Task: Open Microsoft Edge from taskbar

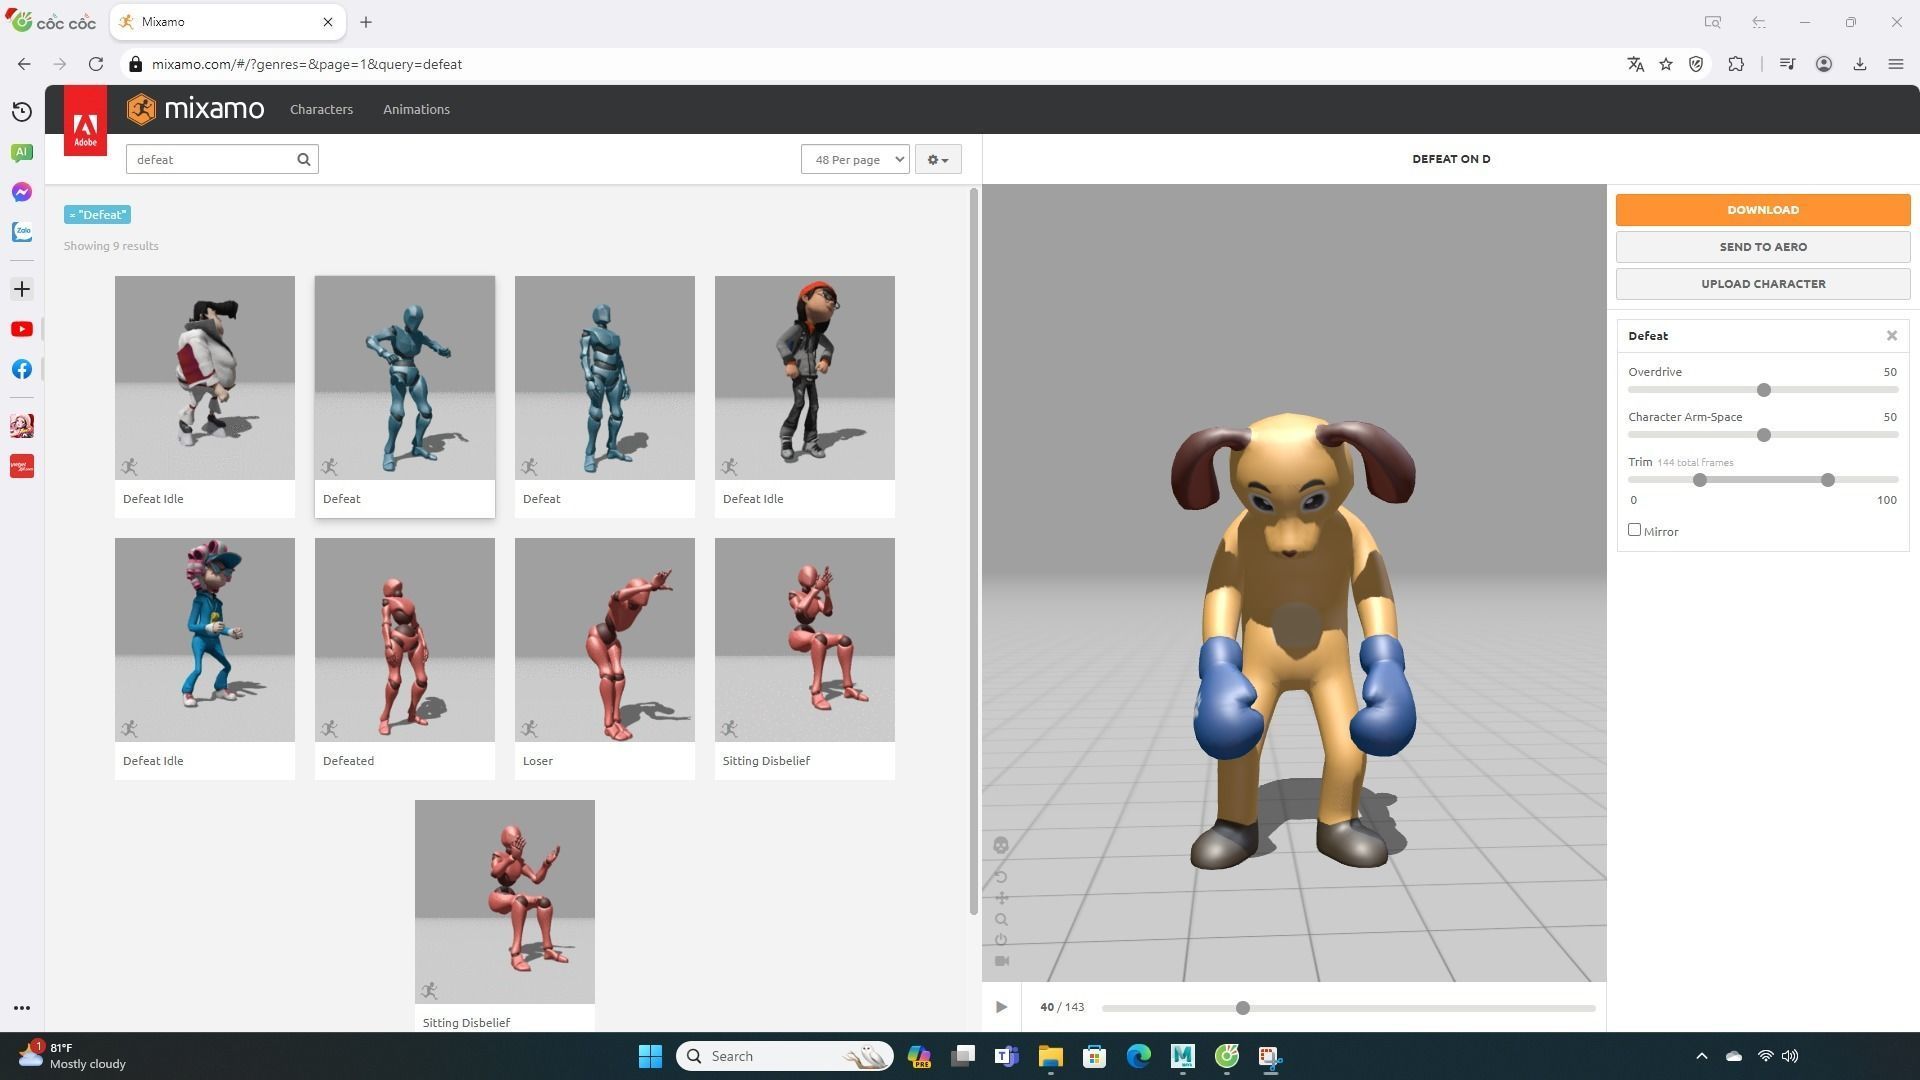Action: [1138, 1056]
